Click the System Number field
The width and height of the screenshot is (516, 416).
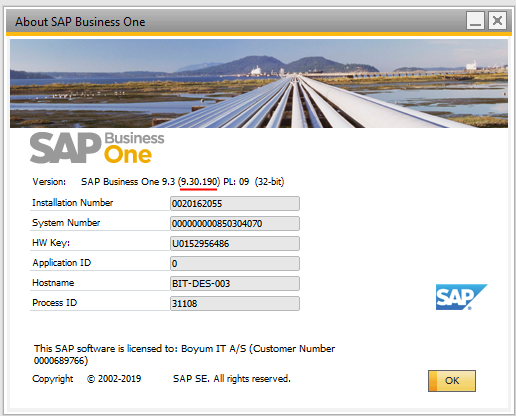(235, 223)
